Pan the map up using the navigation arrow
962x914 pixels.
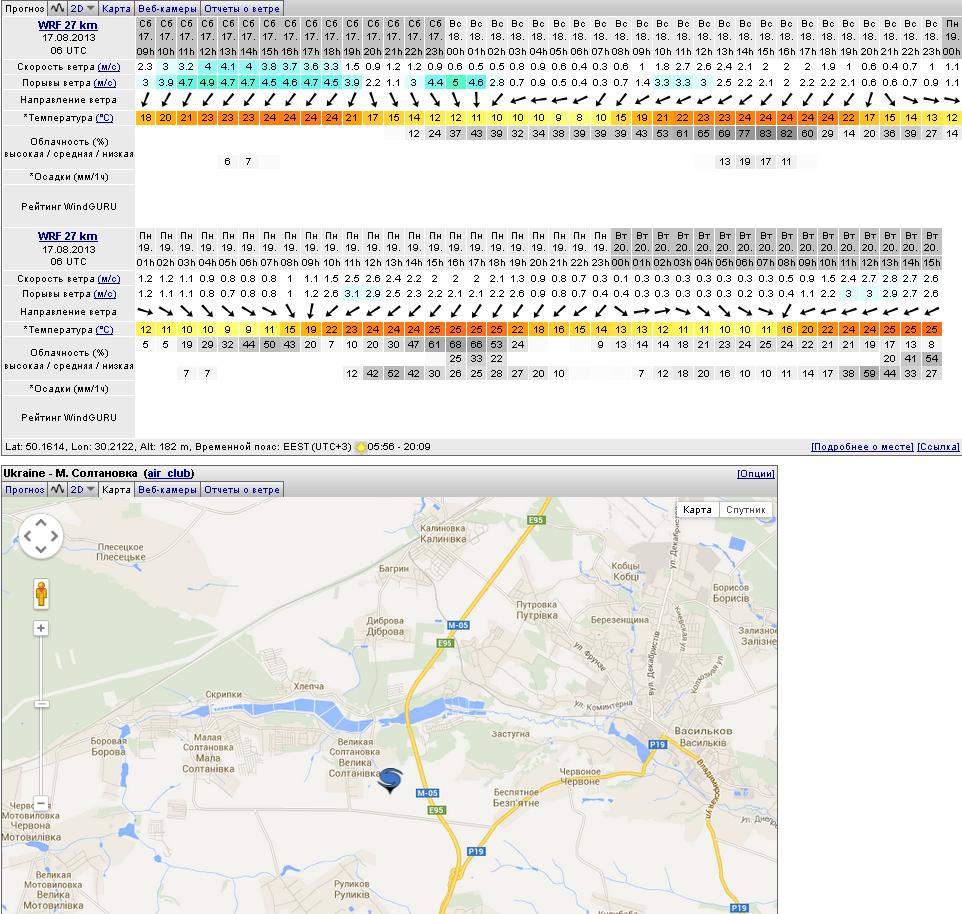[41, 523]
